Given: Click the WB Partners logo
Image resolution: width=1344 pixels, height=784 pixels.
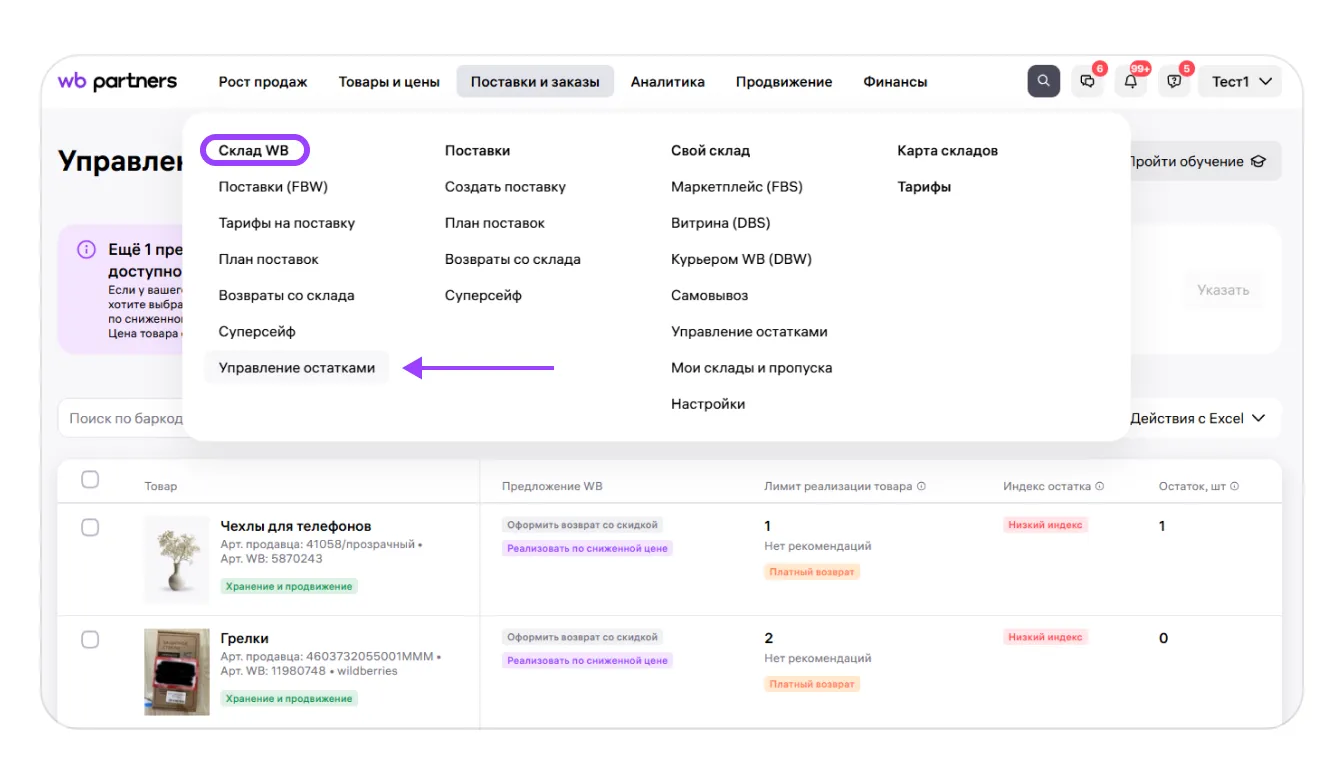Looking at the screenshot, I should pos(117,81).
